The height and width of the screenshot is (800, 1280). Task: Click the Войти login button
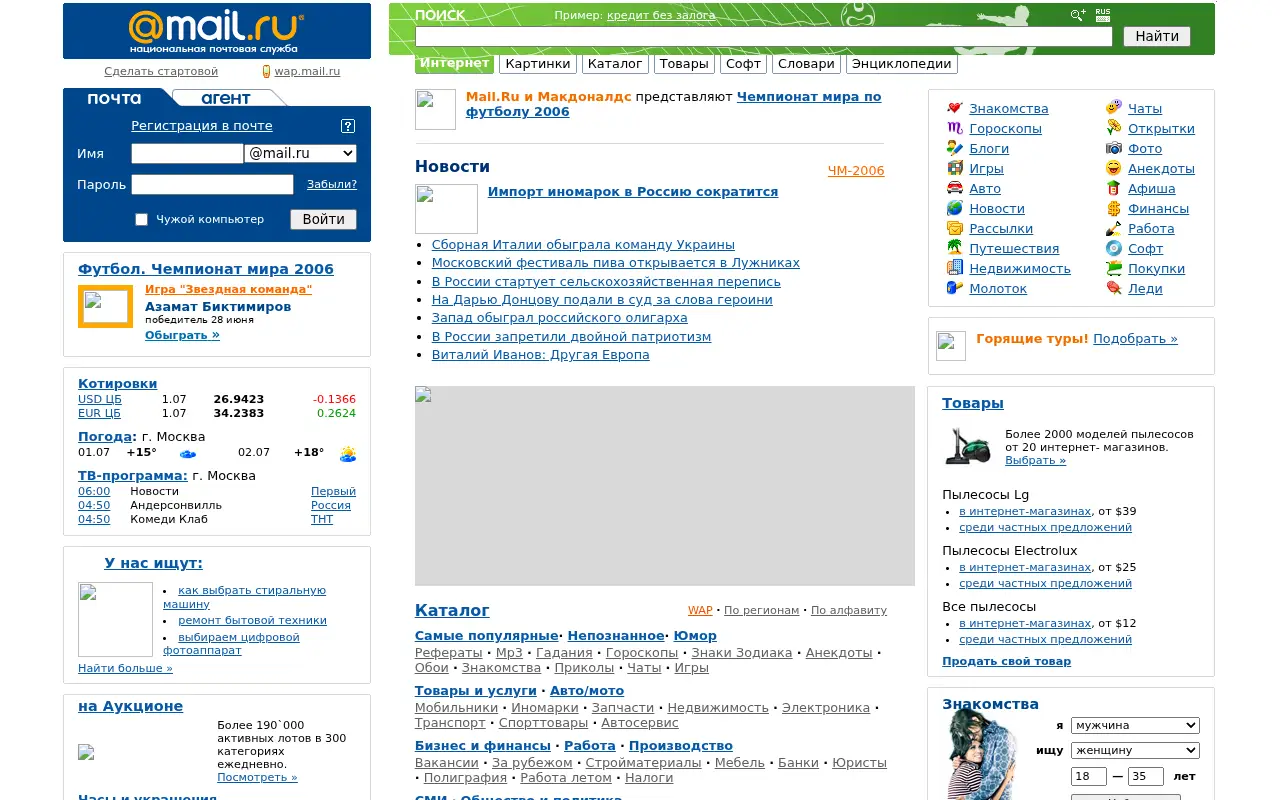[323, 219]
